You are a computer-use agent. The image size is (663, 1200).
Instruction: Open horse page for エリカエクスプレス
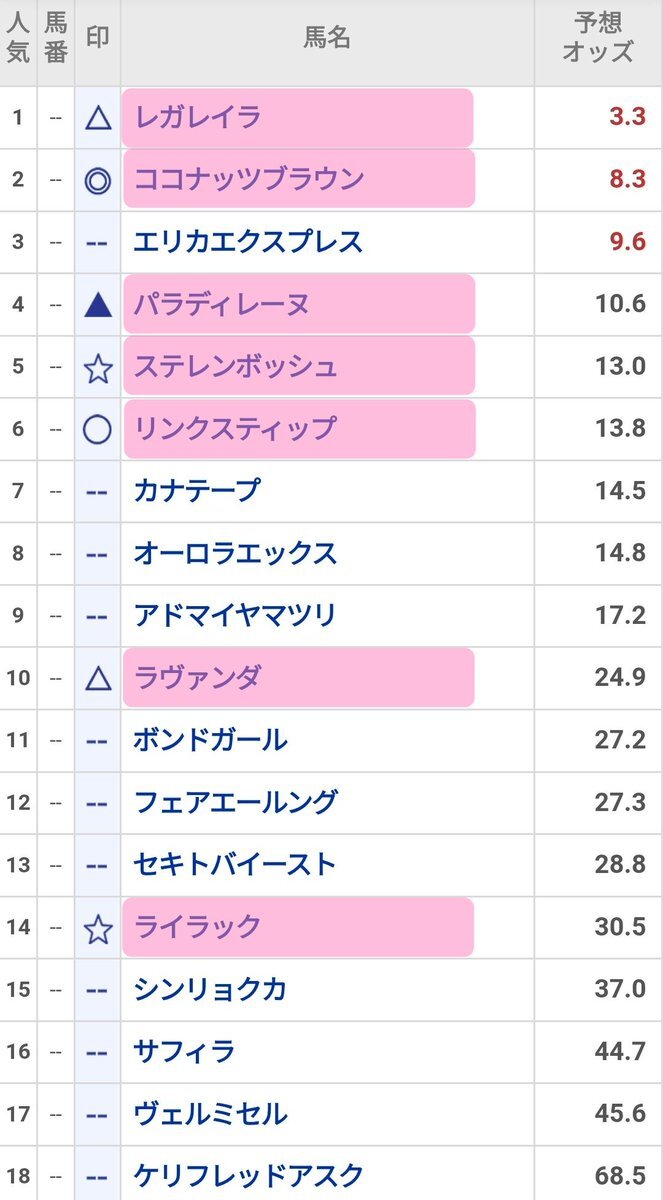click(248, 242)
